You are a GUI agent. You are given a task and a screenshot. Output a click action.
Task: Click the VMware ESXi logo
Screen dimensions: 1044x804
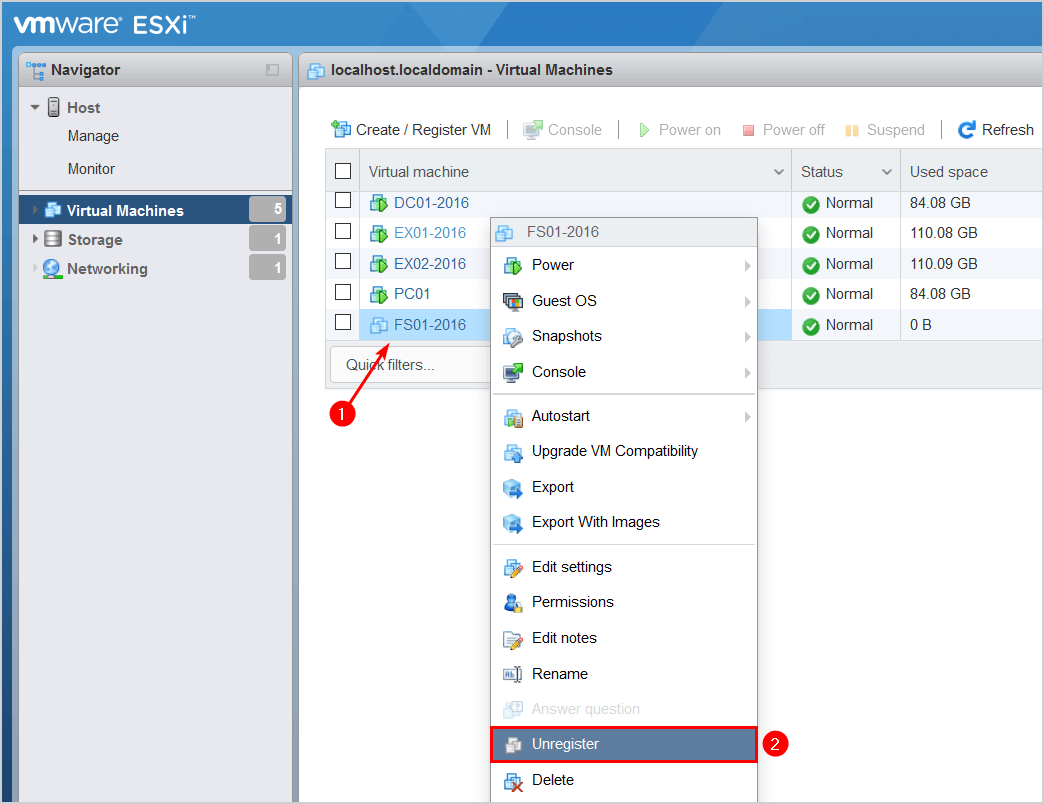pos(104,25)
